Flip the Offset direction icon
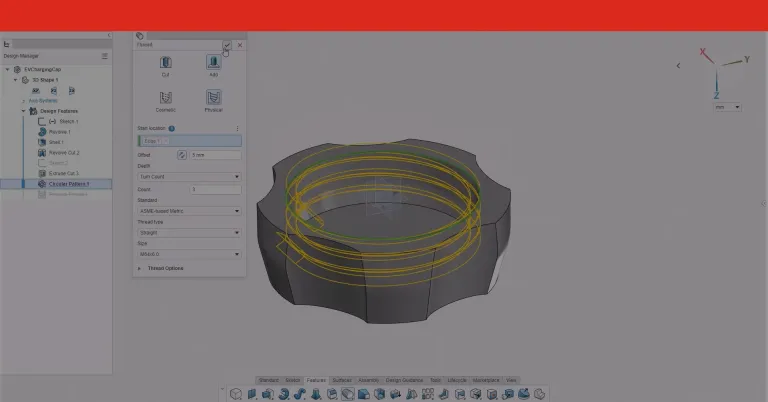The height and width of the screenshot is (402, 768). pos(182,155)
